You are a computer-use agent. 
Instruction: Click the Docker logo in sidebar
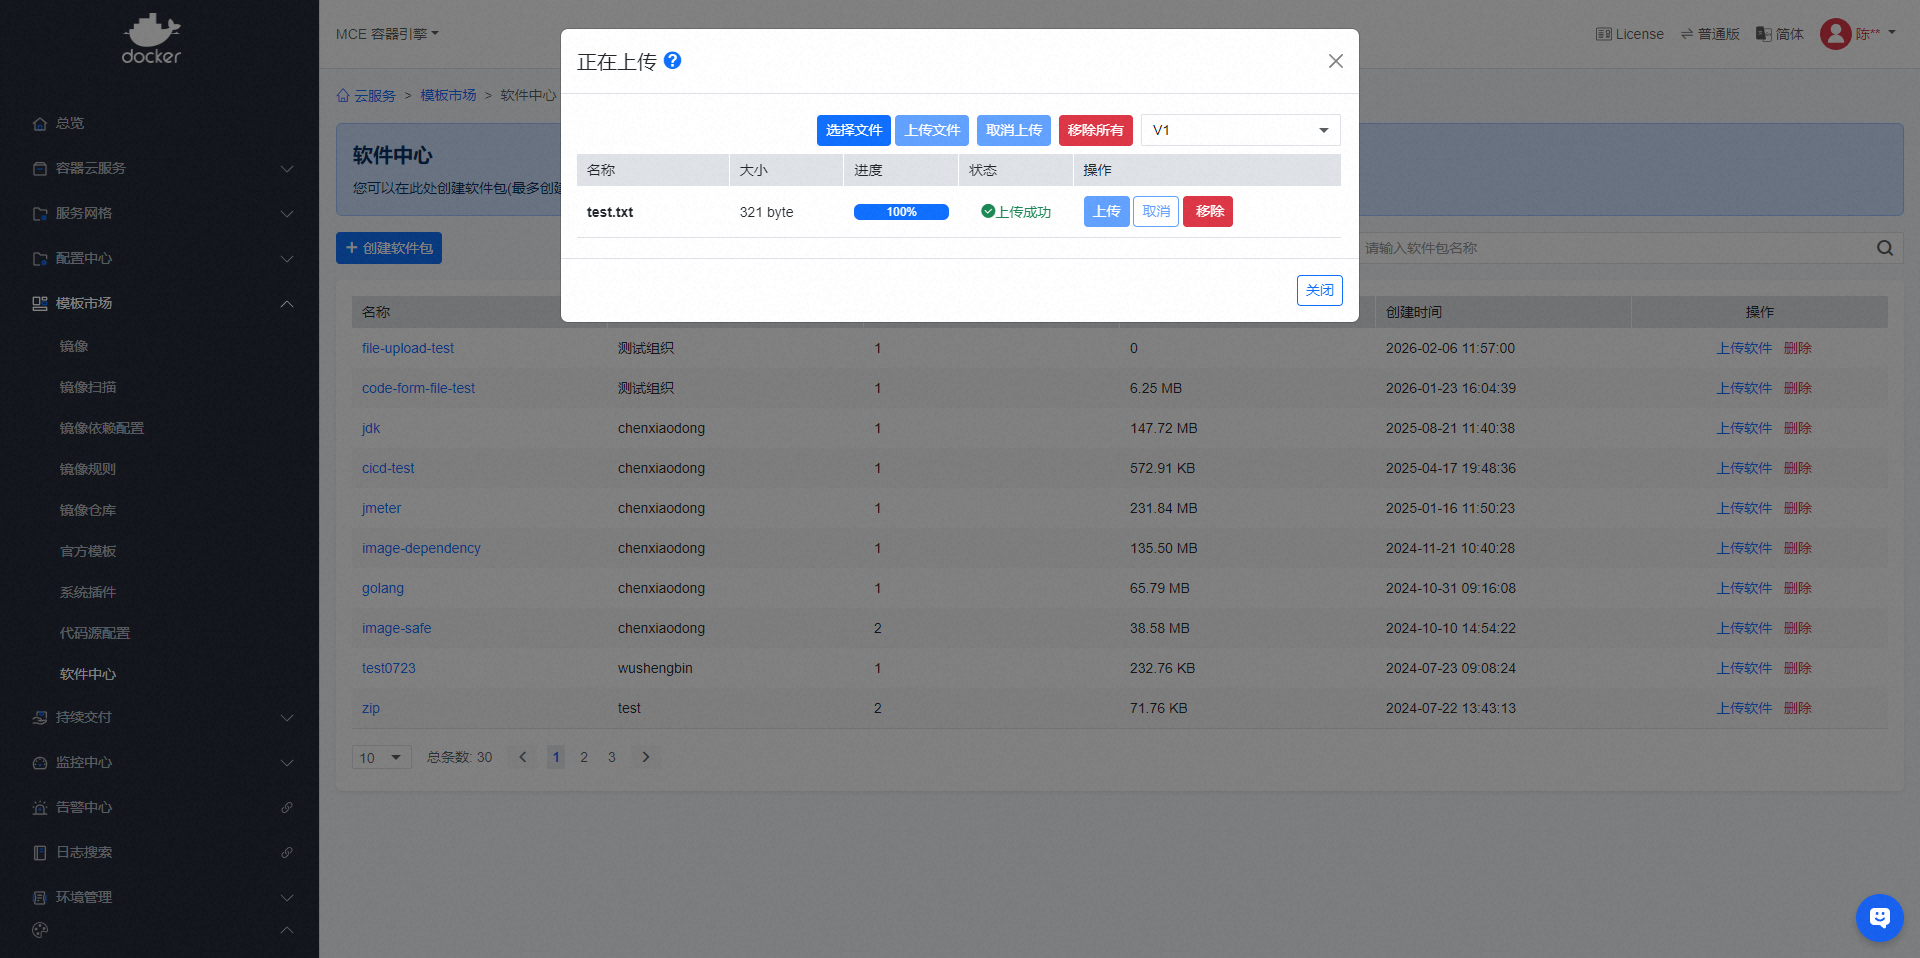click(151, 40)
